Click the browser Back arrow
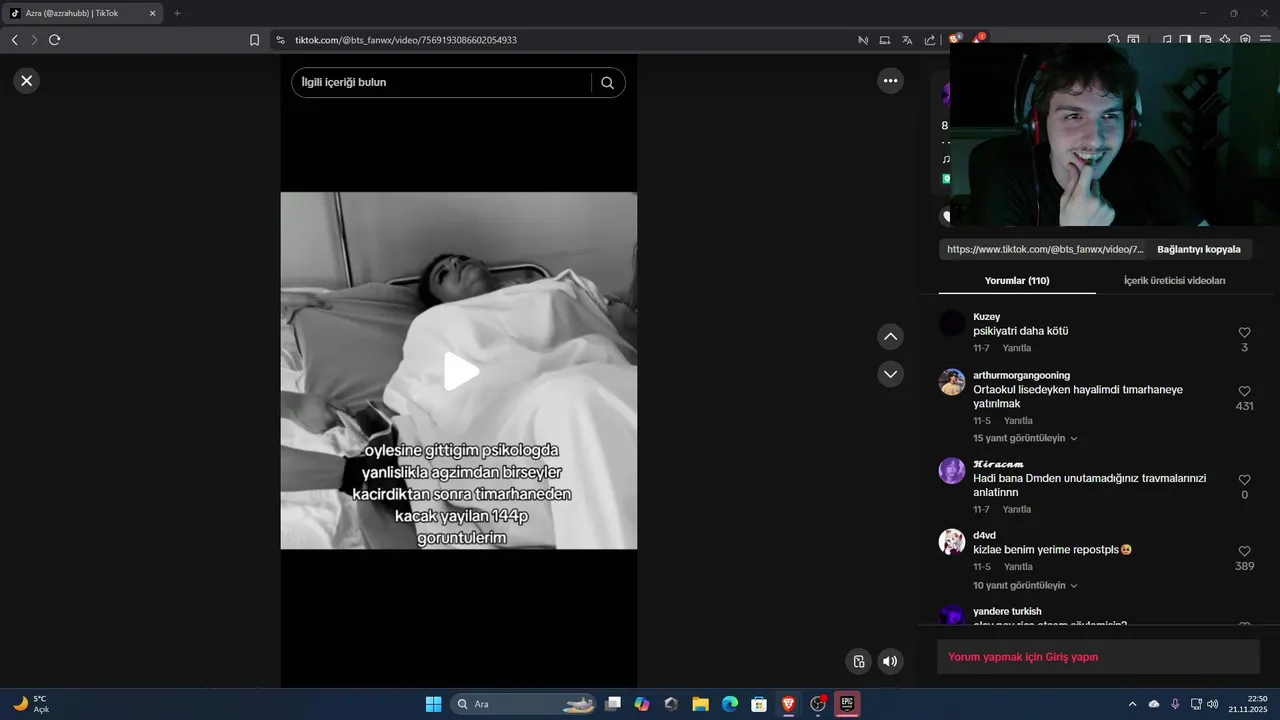Viewport: 1280px width, 720px height. (14, 40)
